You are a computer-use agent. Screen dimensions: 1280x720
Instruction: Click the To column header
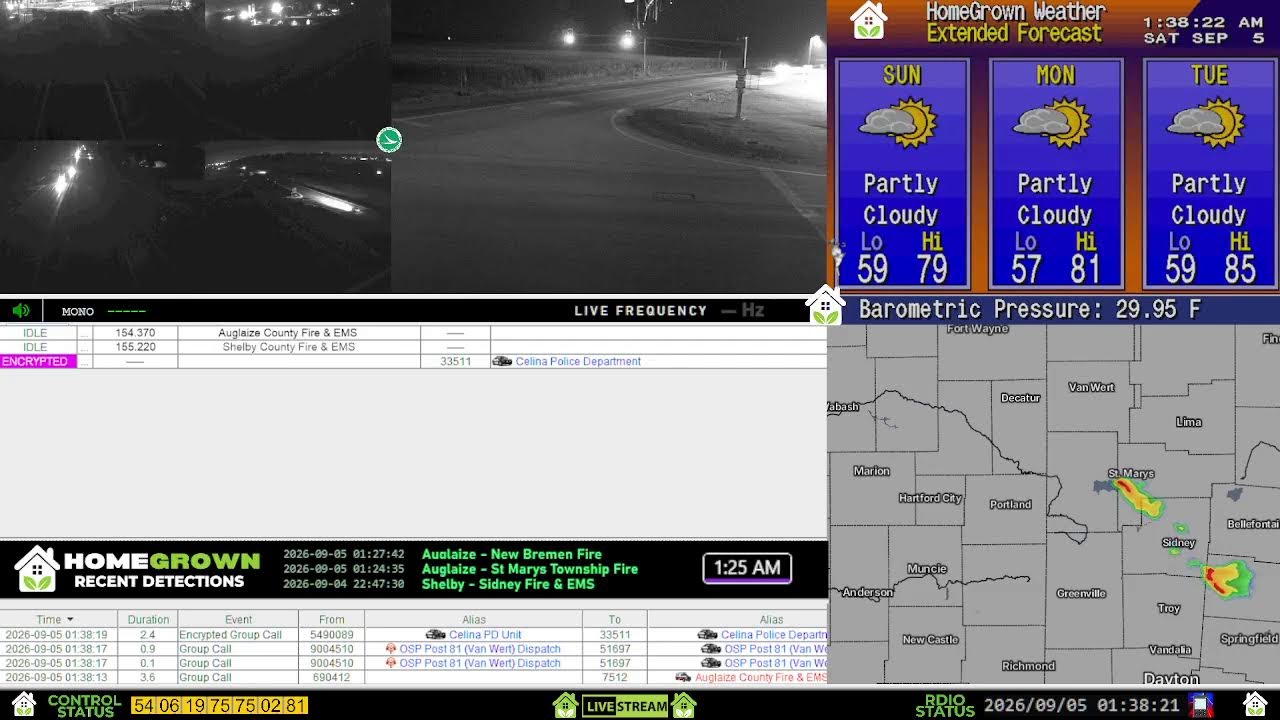(x=615, y=619)
